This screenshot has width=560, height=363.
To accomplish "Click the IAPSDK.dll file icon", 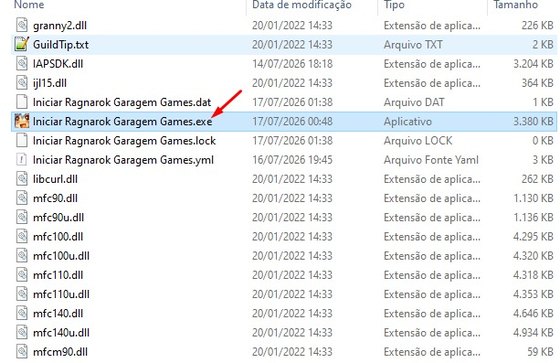I will point(22,64).
